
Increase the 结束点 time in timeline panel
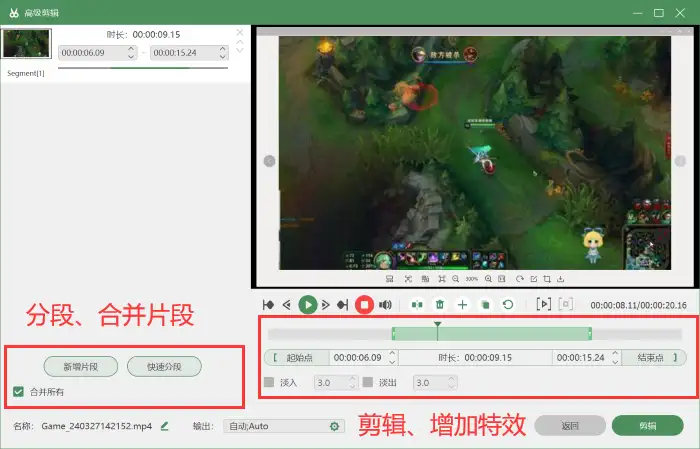[615, 353]
